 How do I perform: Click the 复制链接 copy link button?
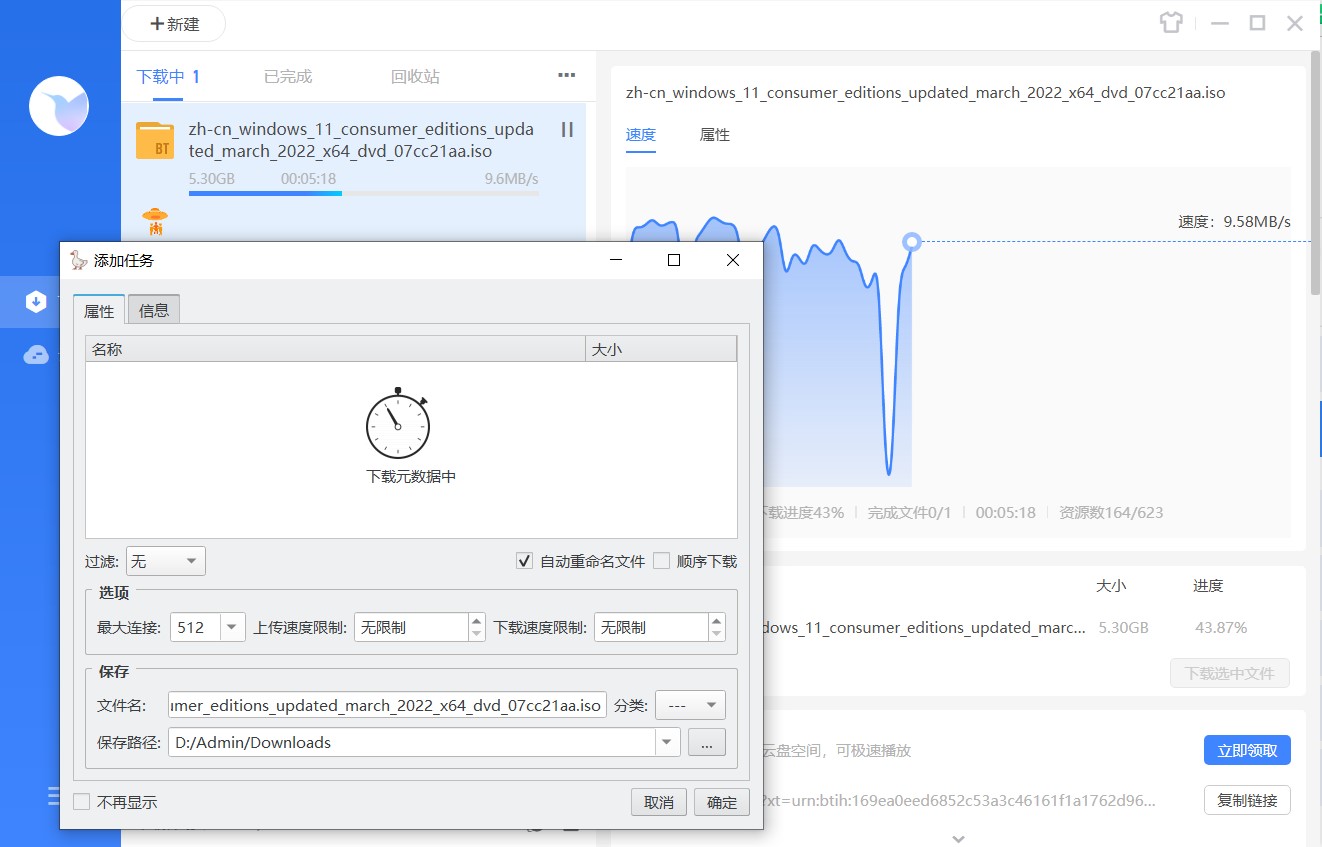1246,800
